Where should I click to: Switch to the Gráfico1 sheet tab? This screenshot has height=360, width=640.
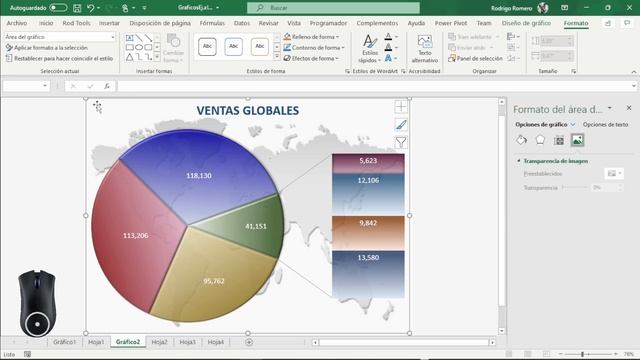[x=64, y=342]
